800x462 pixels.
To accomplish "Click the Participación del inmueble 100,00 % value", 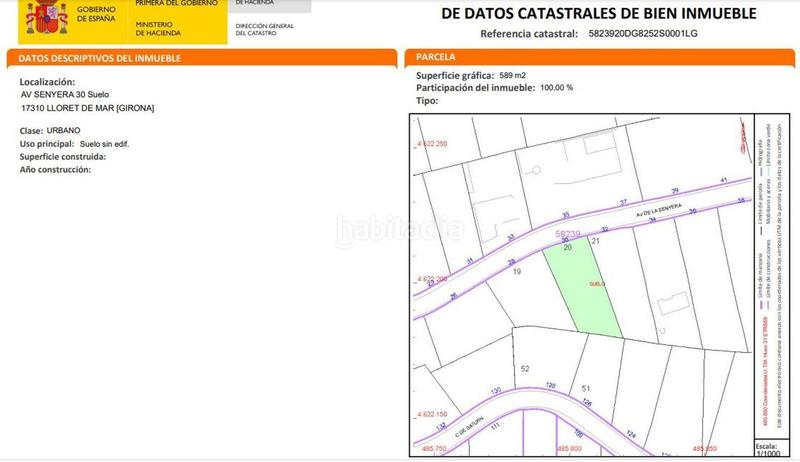I will click(x=557, y=88).
